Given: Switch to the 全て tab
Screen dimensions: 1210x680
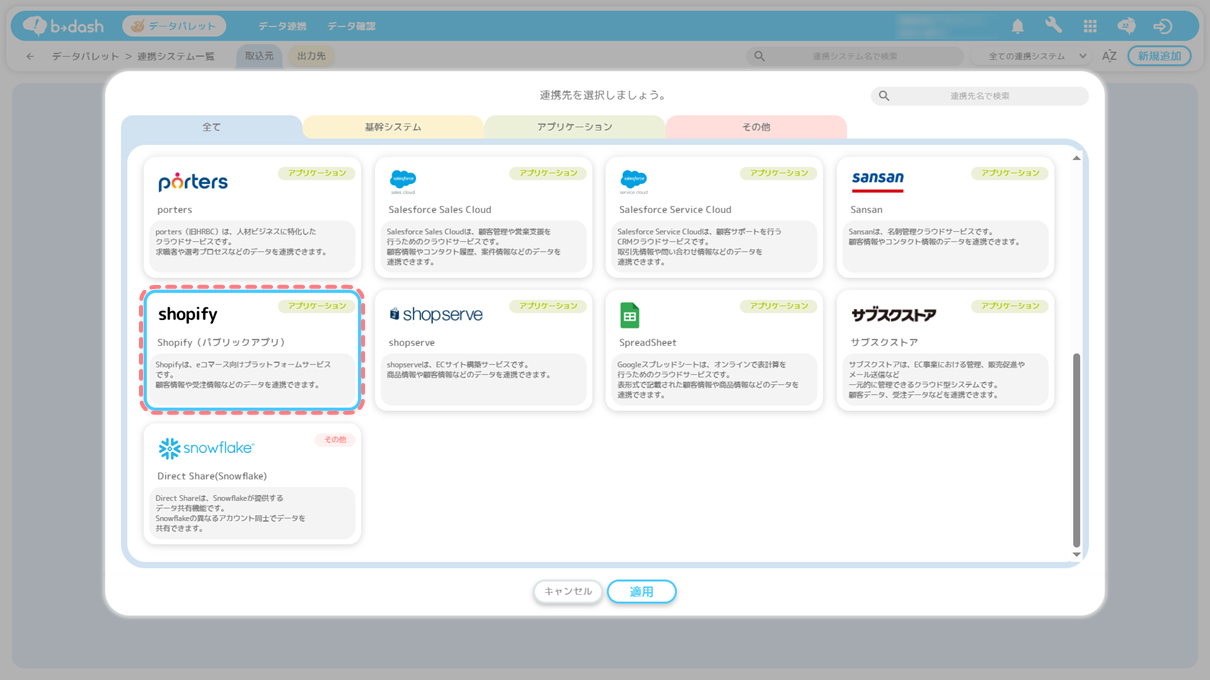Looking at the screenshot, I should click(212, 127).
